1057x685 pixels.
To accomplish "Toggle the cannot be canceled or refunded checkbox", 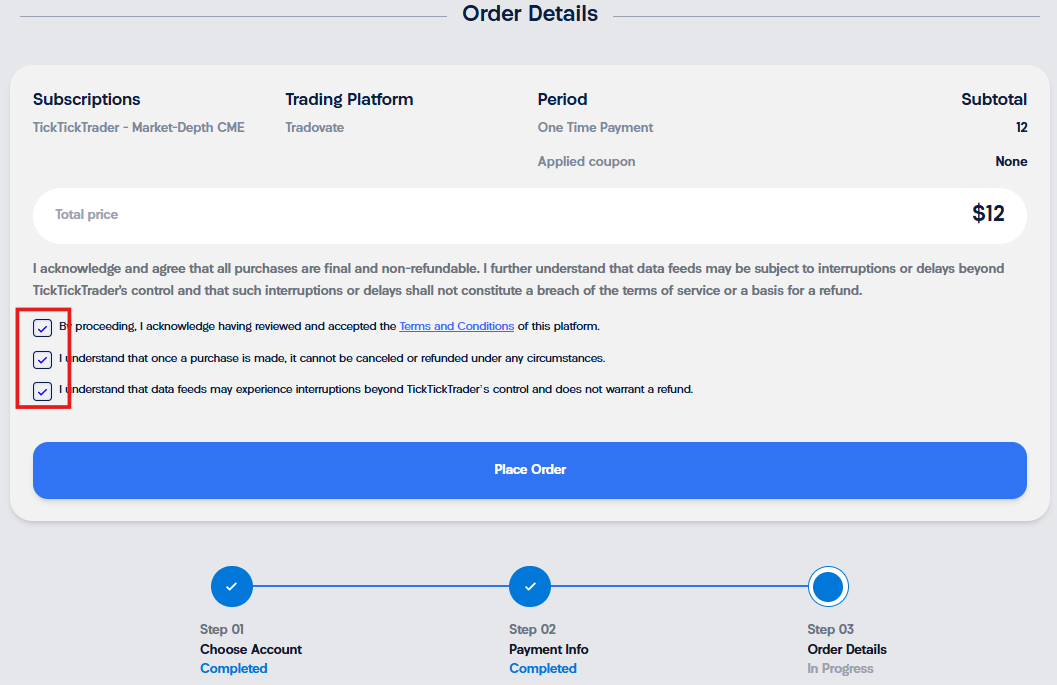I will click(x=42, y=359).
